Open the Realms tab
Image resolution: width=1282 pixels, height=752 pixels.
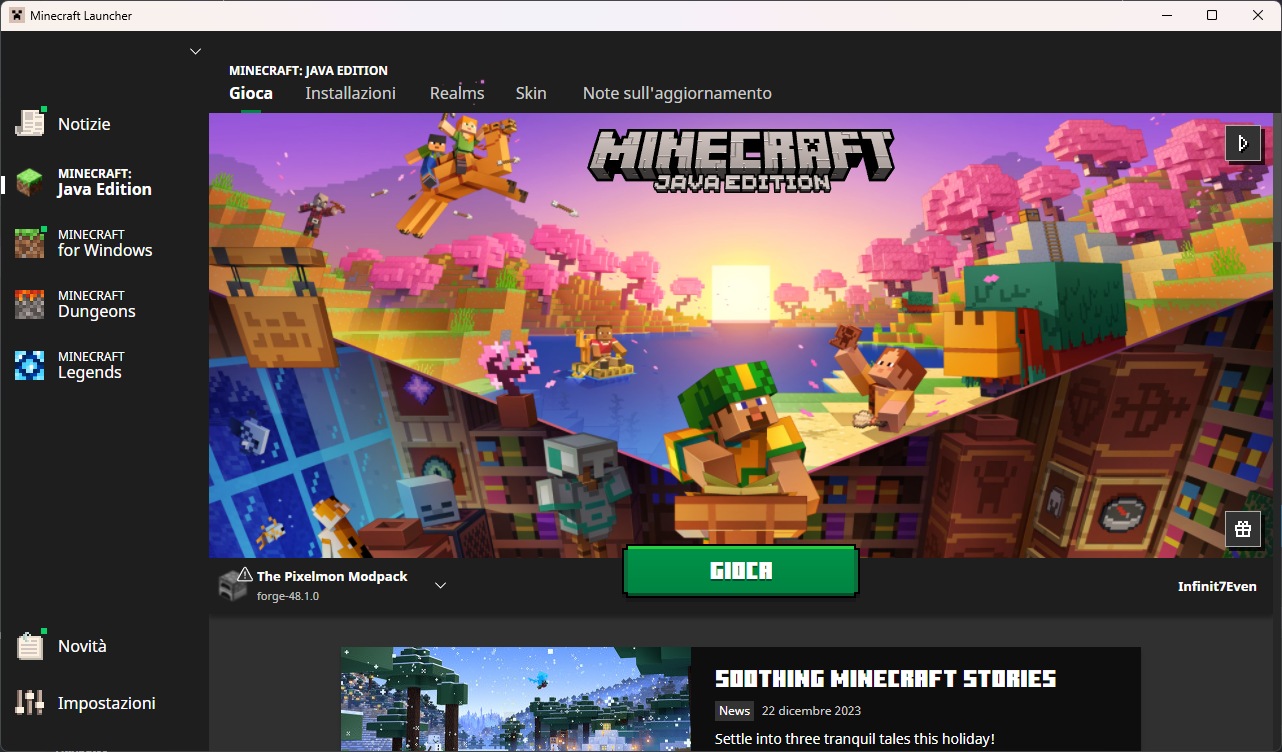457,93
